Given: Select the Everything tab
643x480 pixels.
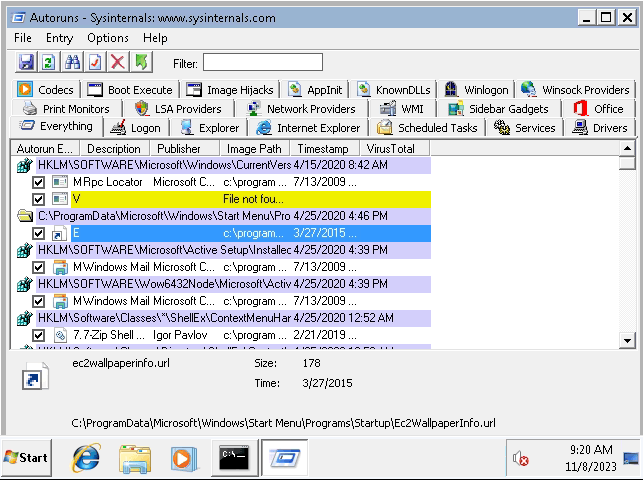Looking at the screenshot, I should [56, 126].
